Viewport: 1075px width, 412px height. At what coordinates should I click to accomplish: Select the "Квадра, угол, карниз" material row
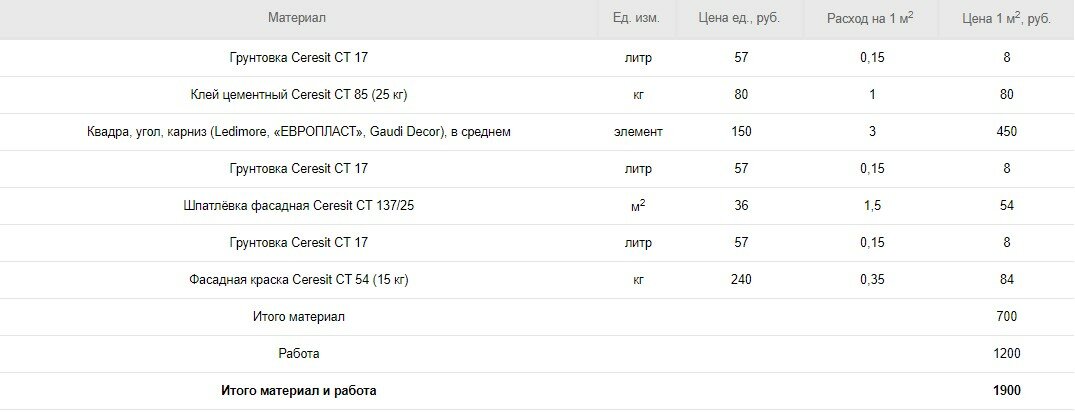[x=299, y=132]
